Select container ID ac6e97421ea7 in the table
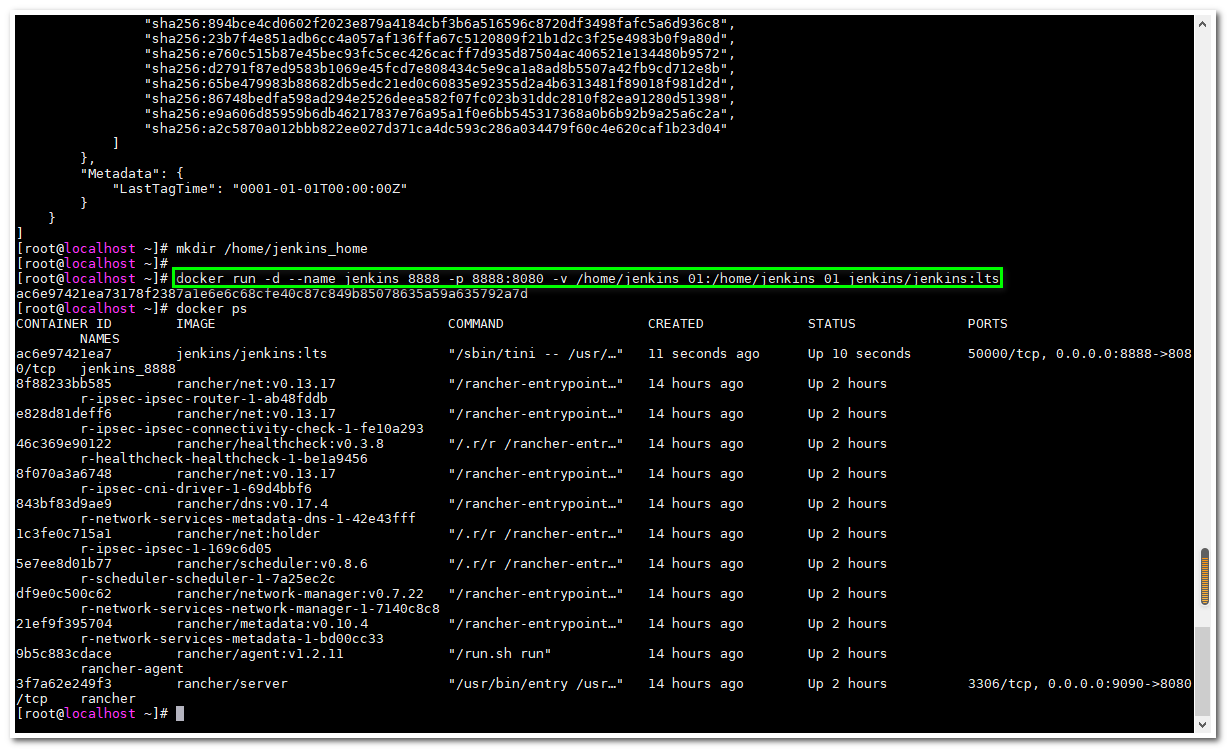Image resolution: width=1227 pixels, height=749 pixels. pyautogui.click(x=64, y=353)
